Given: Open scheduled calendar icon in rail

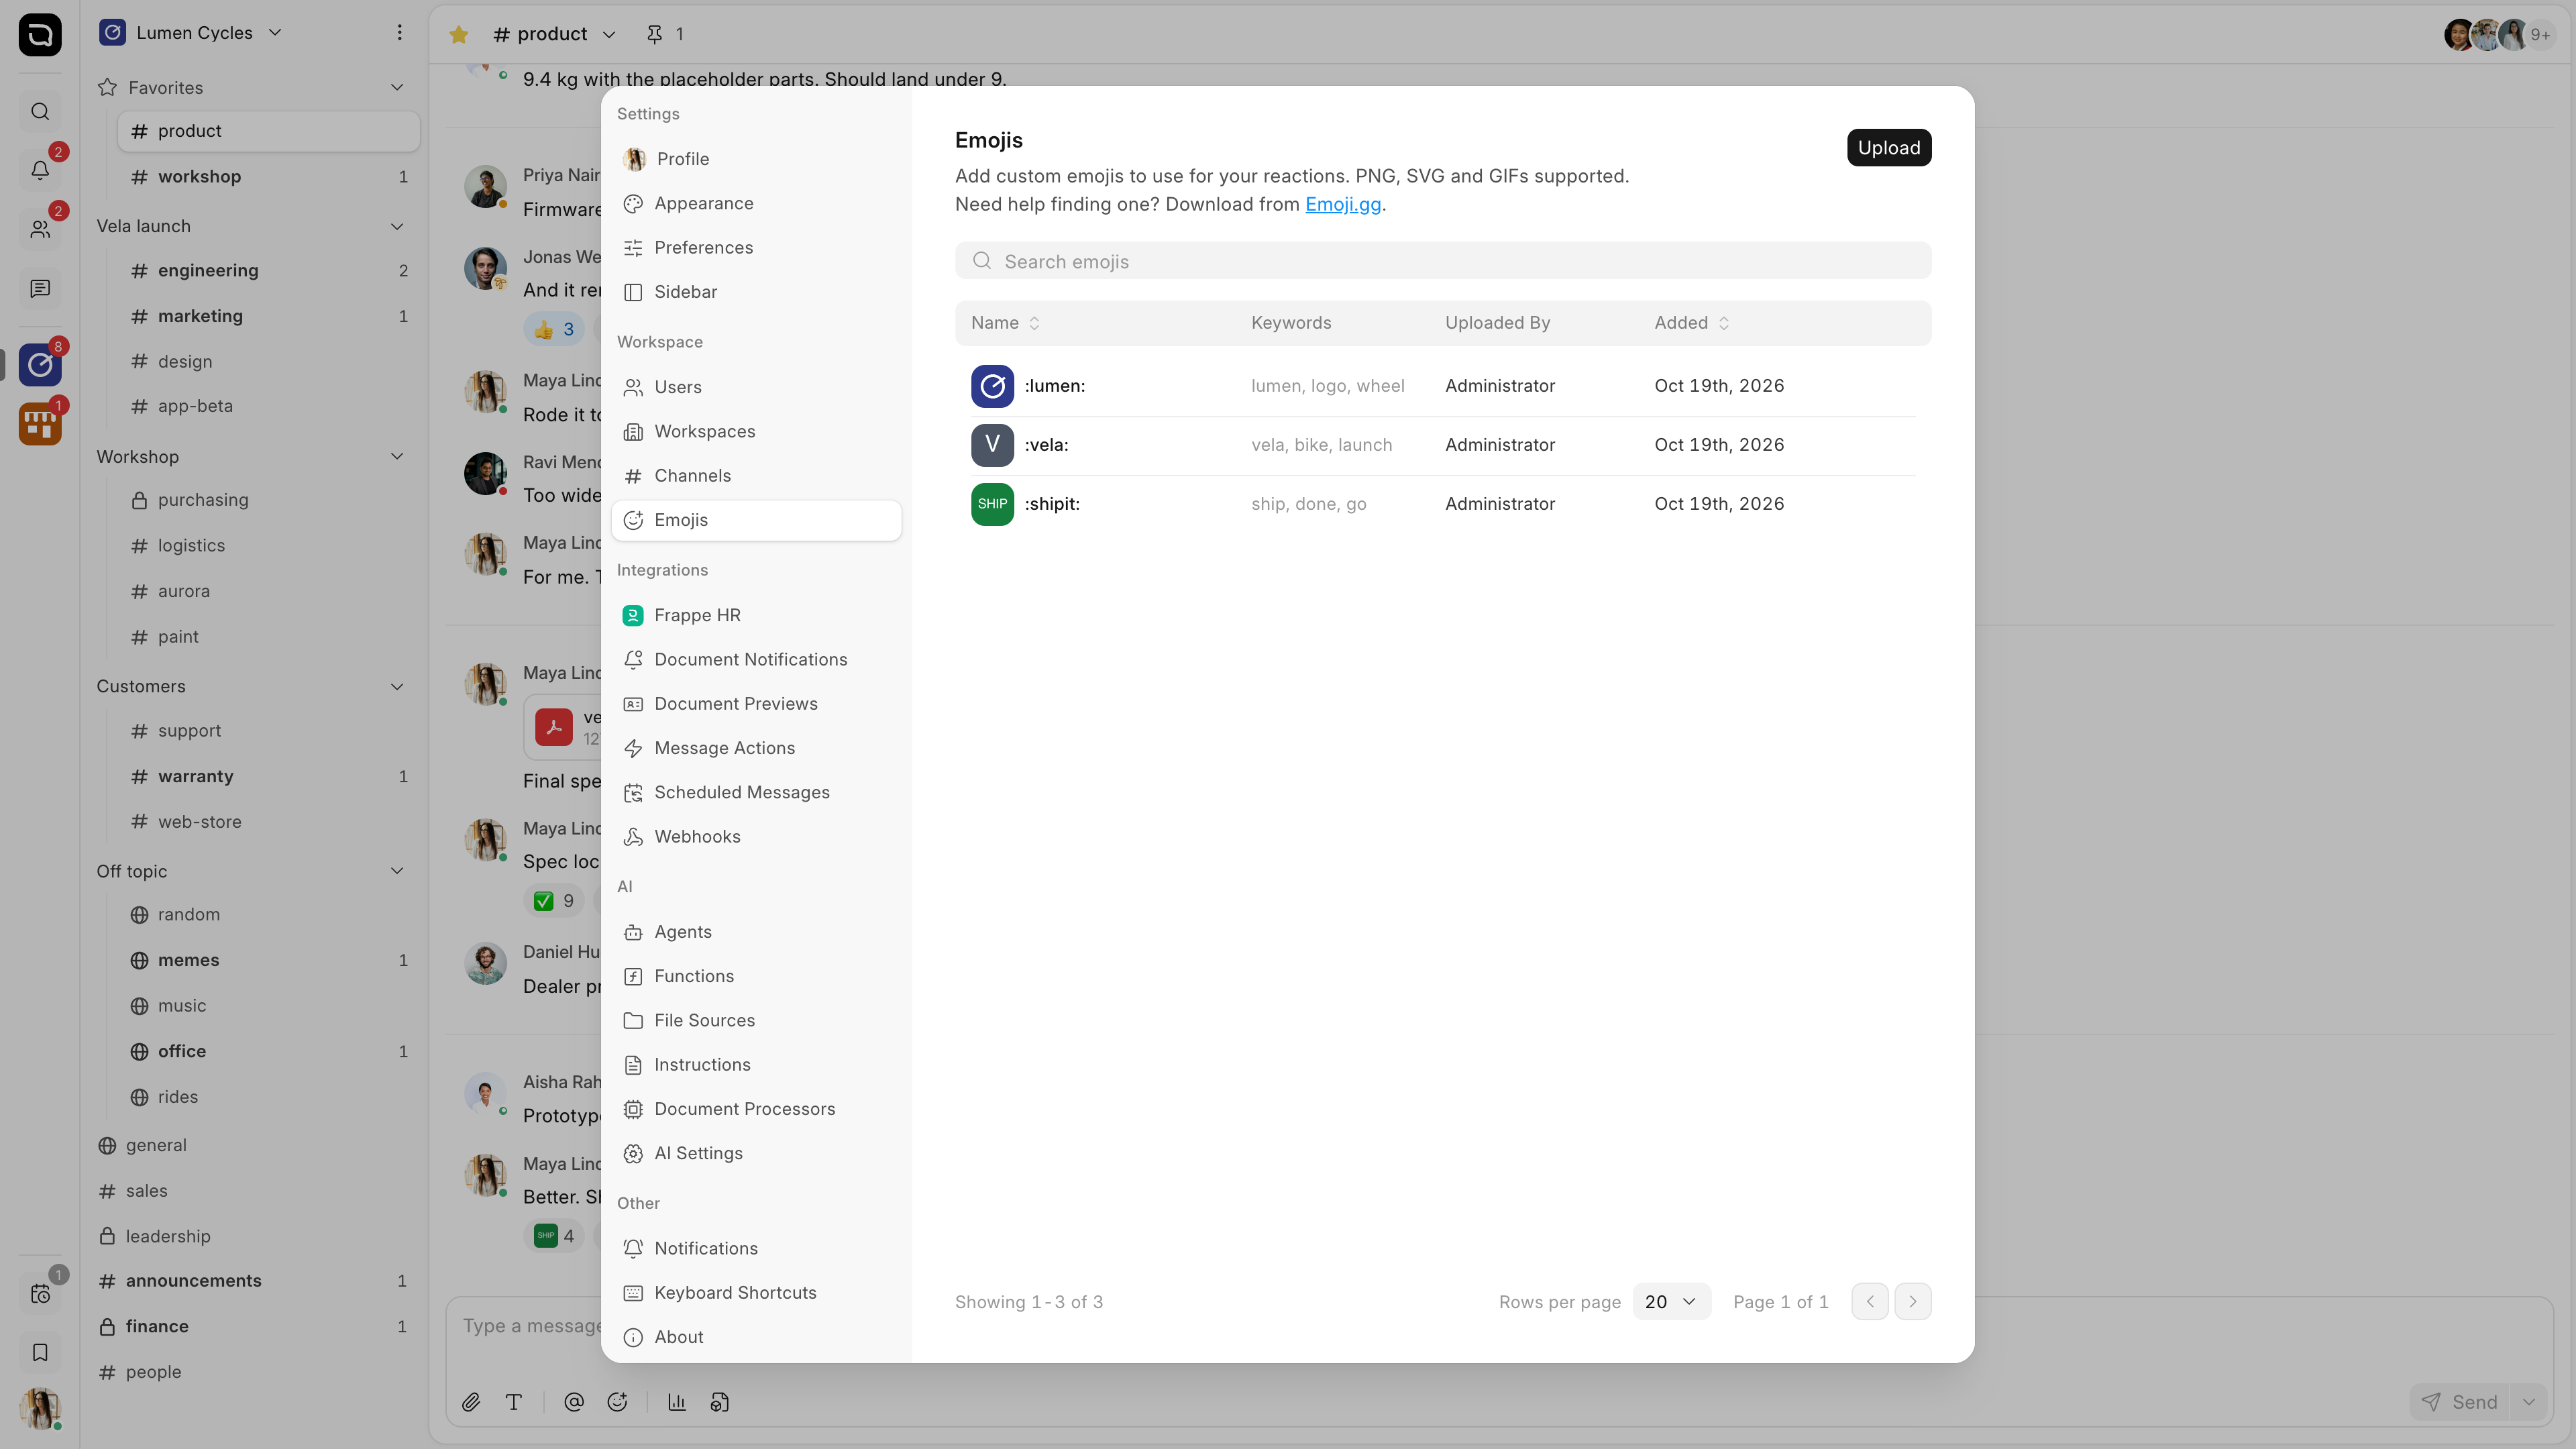Looking at the screenshot, I should click(x=40, y=1293).
